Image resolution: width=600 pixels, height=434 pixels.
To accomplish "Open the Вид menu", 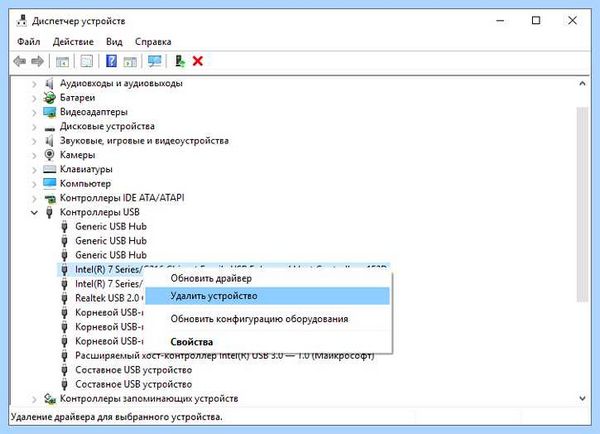I will (114, 42).
